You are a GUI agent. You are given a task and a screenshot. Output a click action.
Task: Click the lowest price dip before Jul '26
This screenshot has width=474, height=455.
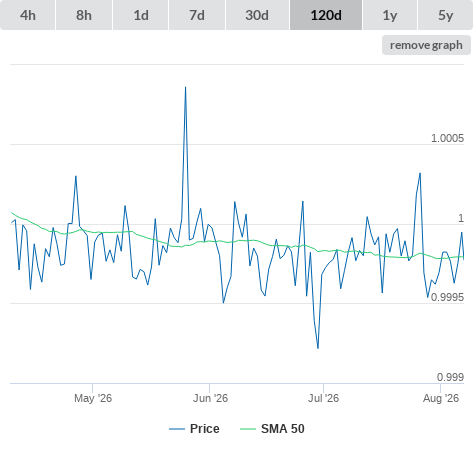point(318,348)
